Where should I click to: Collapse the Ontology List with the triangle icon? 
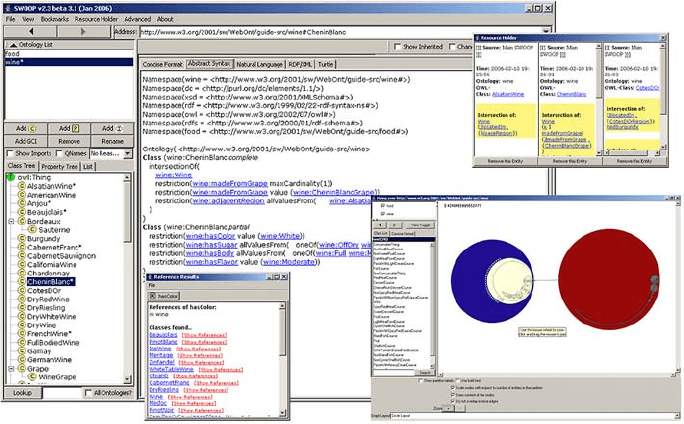click(13, 44)
